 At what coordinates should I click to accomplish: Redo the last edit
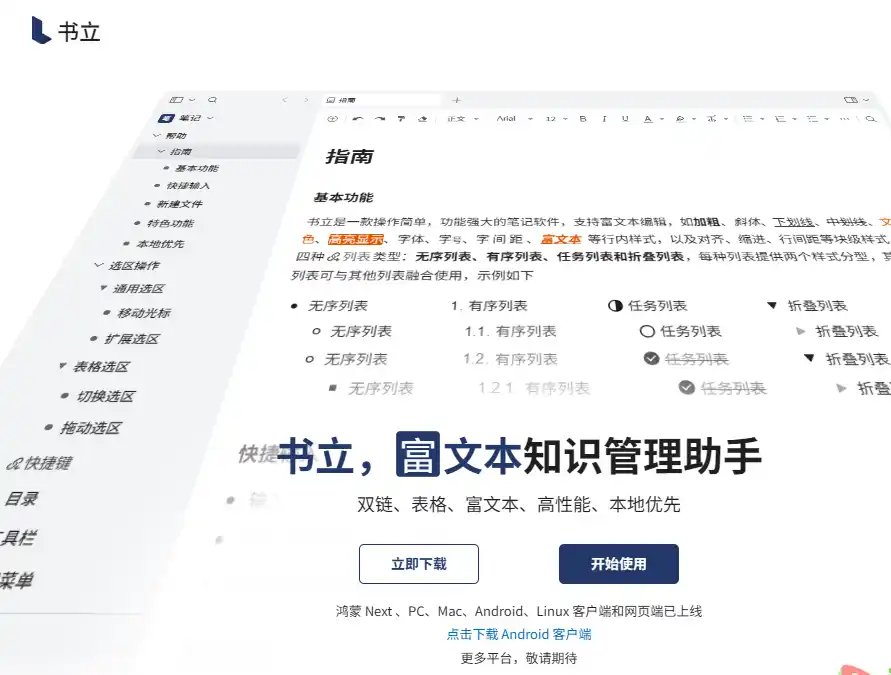(380, 119)
